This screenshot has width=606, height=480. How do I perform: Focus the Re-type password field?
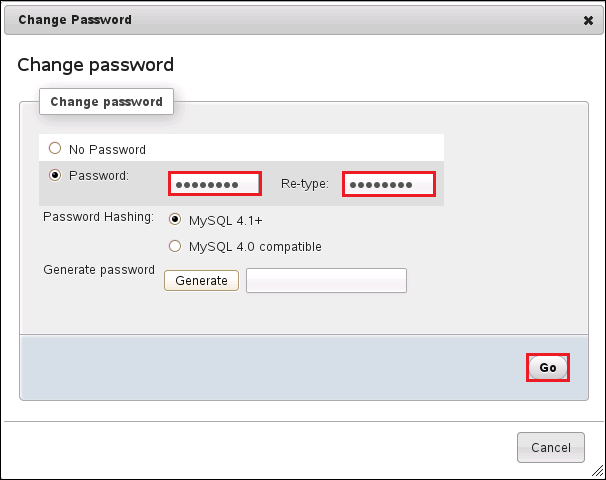(x=388, y=184)
